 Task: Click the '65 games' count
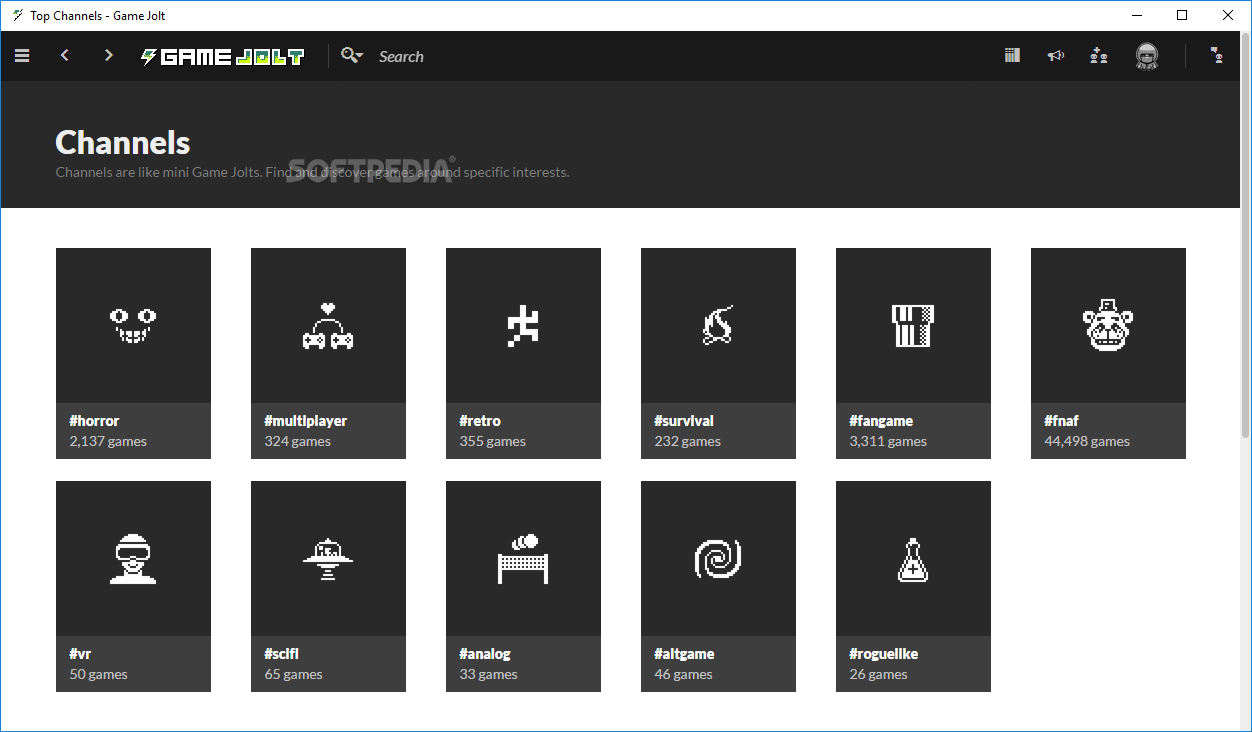(294, 674)
